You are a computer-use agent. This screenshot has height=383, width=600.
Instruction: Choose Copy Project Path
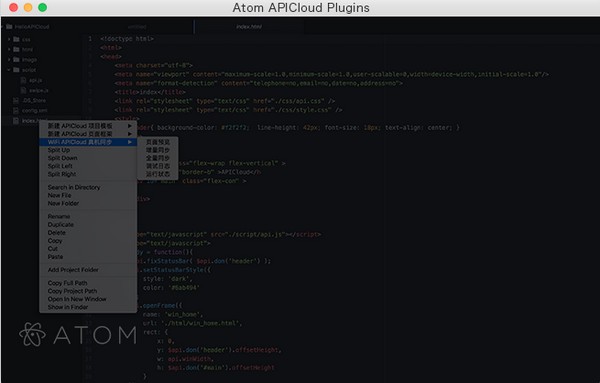(x=88, y=291)
